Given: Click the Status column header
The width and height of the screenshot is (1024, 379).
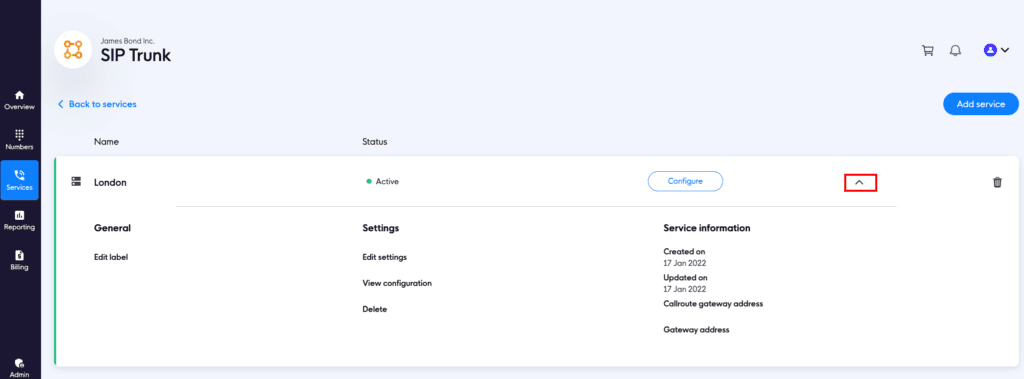Looking at the screenshot, I should point(375,142).
